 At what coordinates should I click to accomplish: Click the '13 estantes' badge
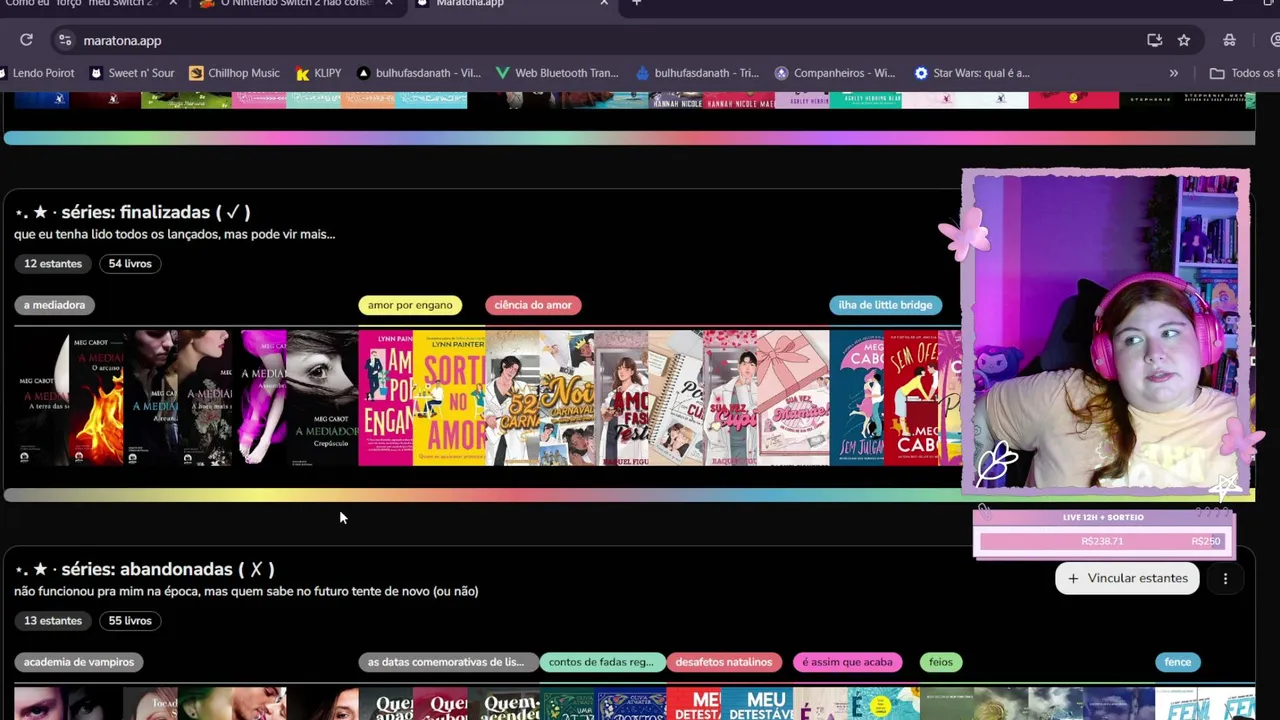click(53, 621)
